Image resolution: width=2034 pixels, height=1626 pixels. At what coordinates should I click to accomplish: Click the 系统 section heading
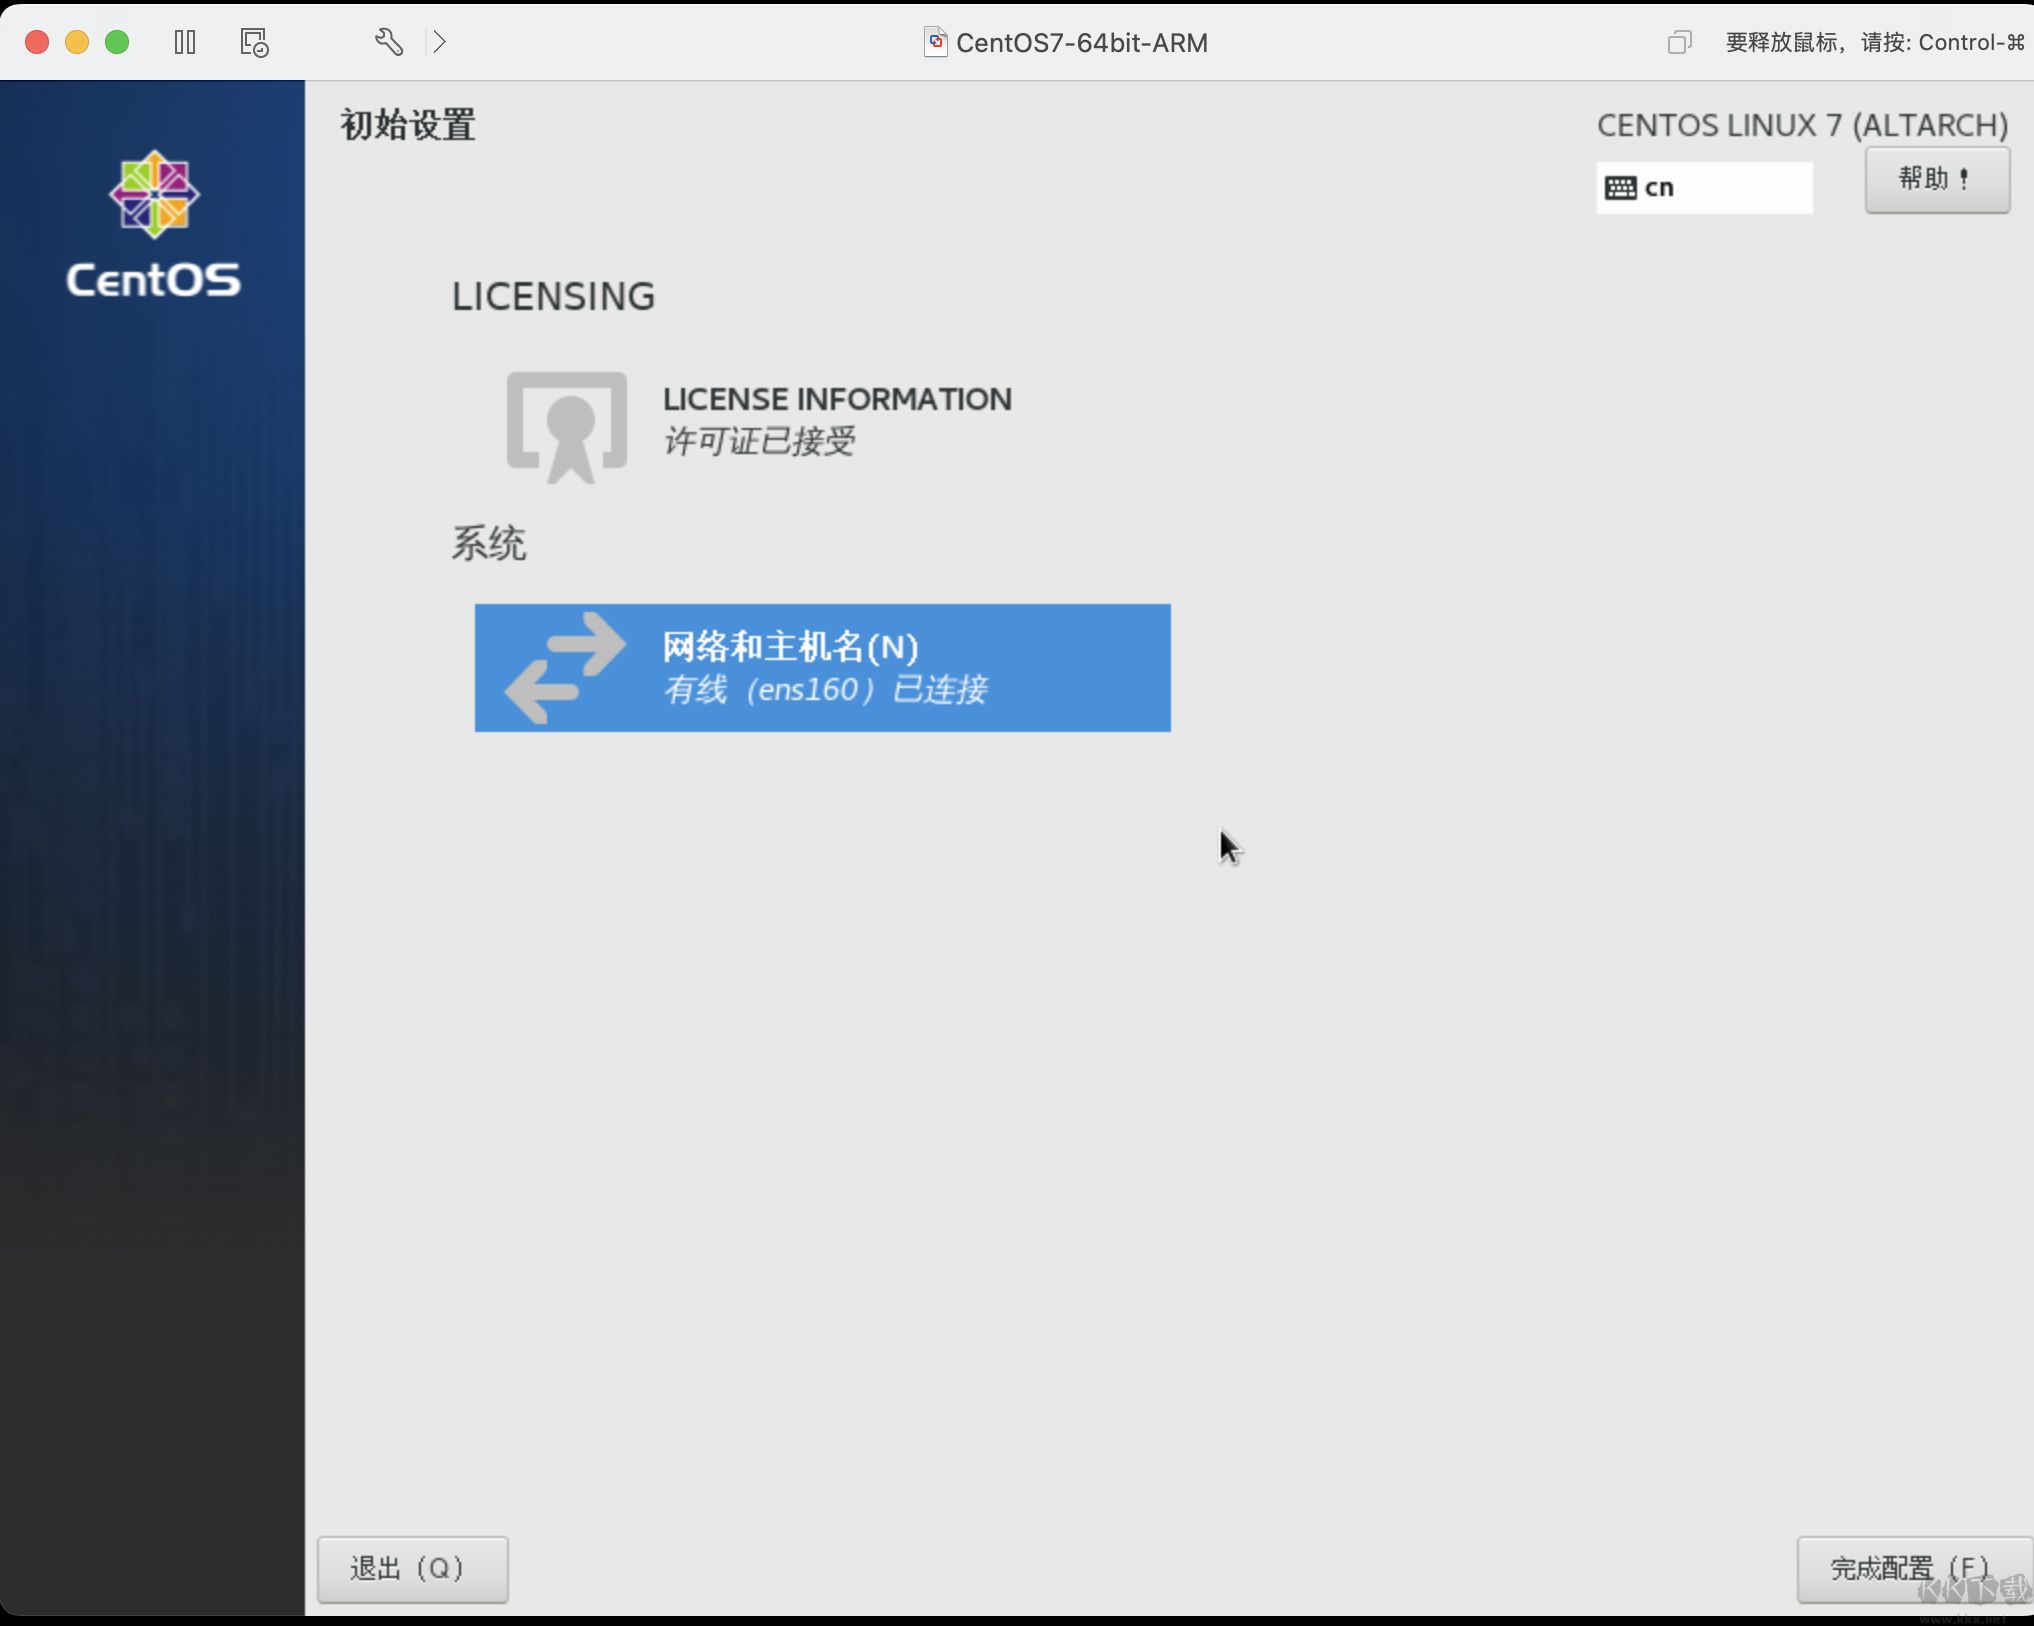pyautogui.click(x=489, y=544)
